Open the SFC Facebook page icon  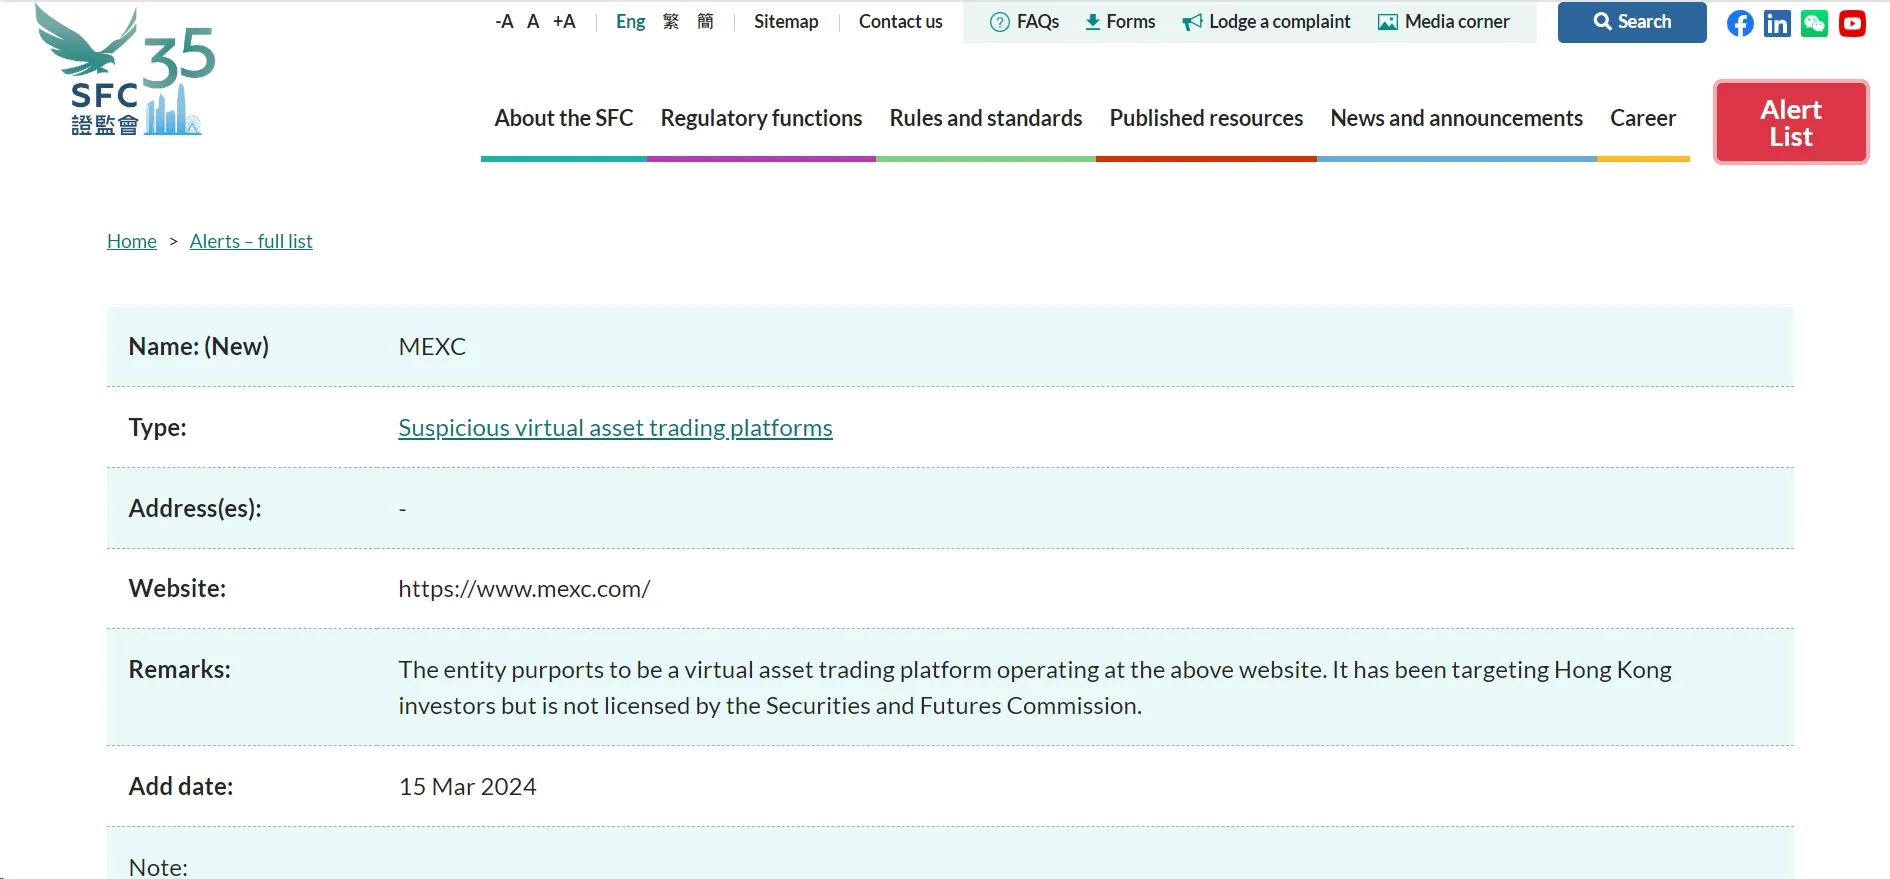pos(1740,23)
